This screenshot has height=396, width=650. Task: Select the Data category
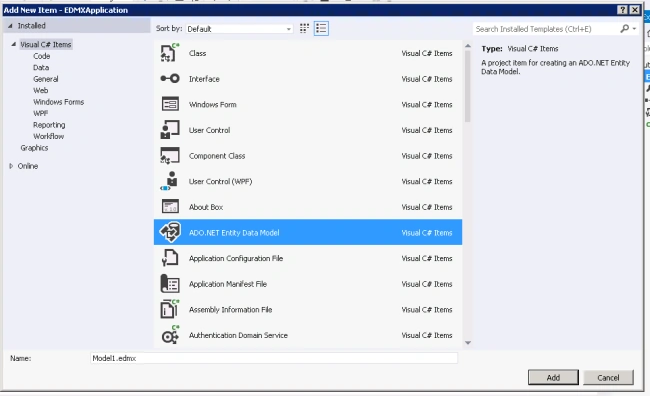pos(41,67)
